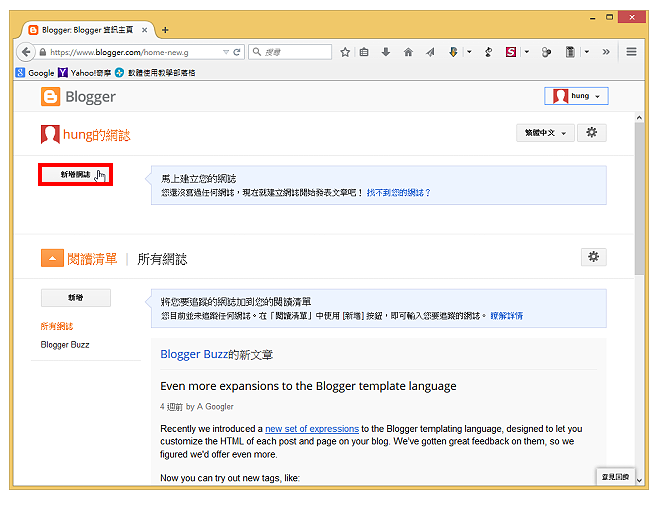Open blog settings gear near the language selector
This screenshot has height=505, width=661.
point(591,133)
